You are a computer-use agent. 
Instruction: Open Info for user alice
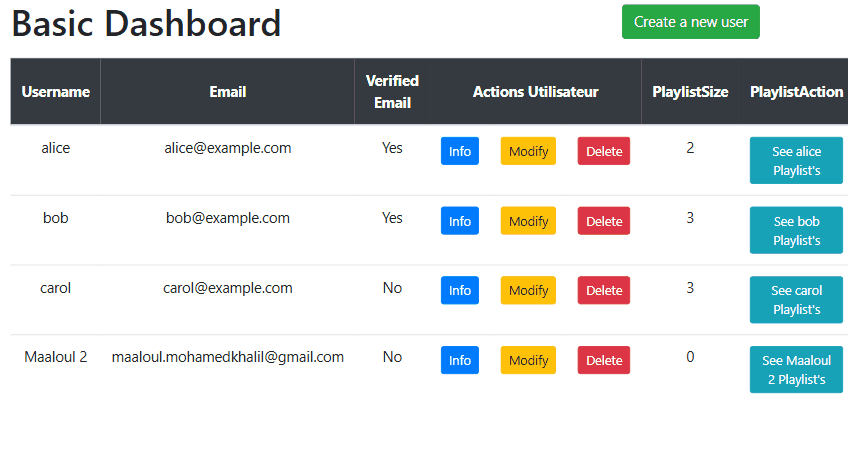tap(460, 151)
